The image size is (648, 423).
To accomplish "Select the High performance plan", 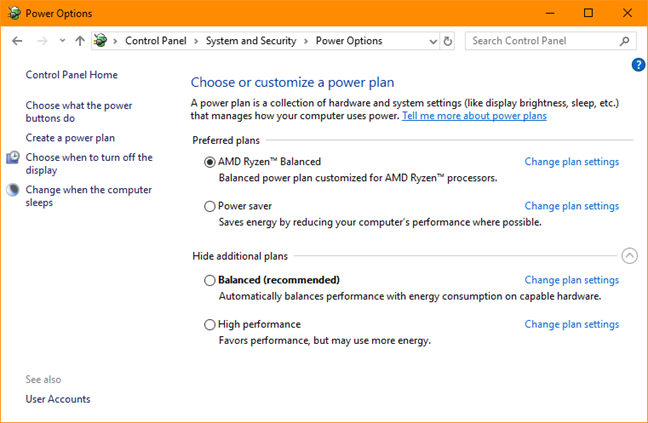I will coord(210,325).
